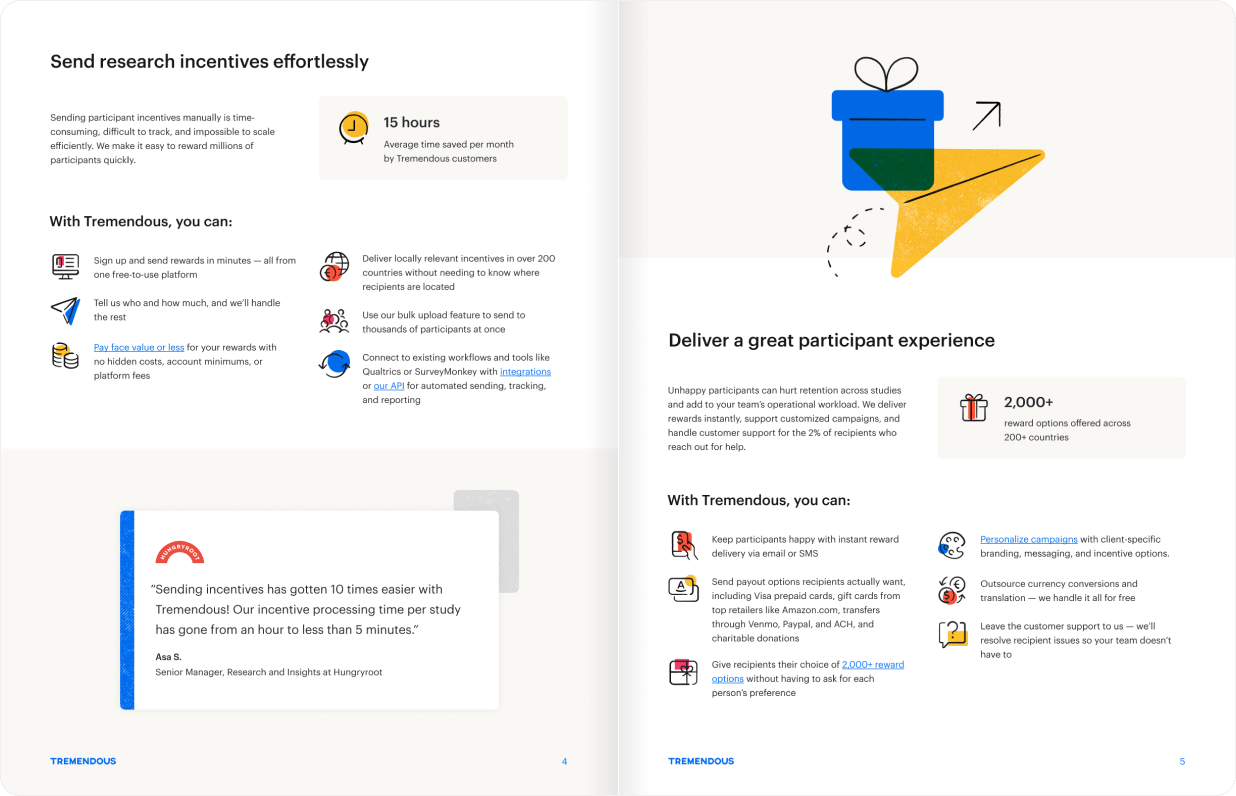Click the question mark chat support icon
The height and width of the screenshot is (796, 1236).
tap(952, 634)
